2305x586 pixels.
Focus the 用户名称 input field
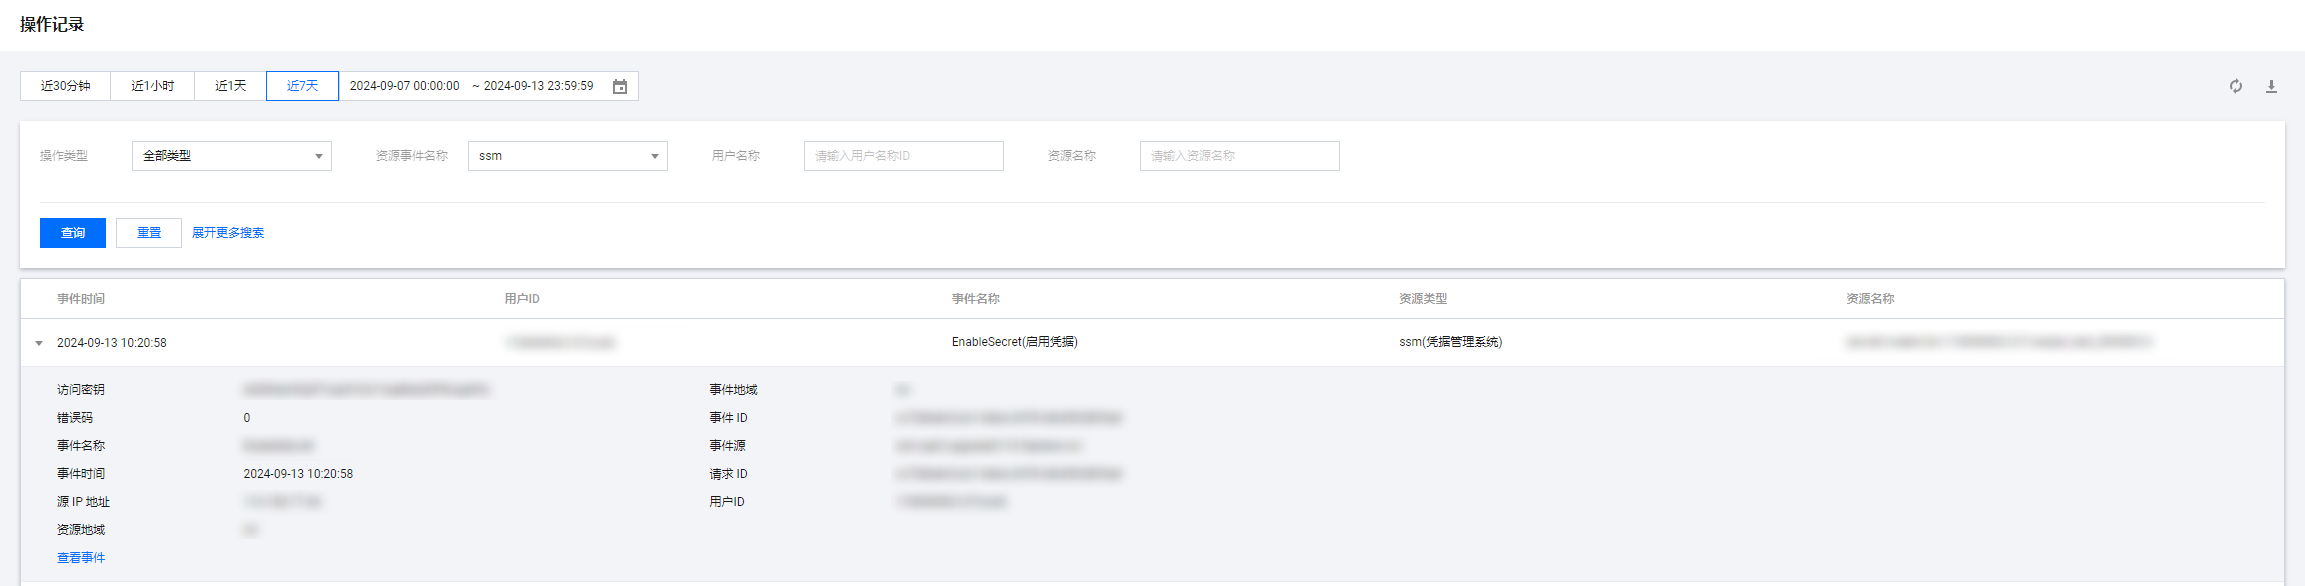[x=904, y=156]
